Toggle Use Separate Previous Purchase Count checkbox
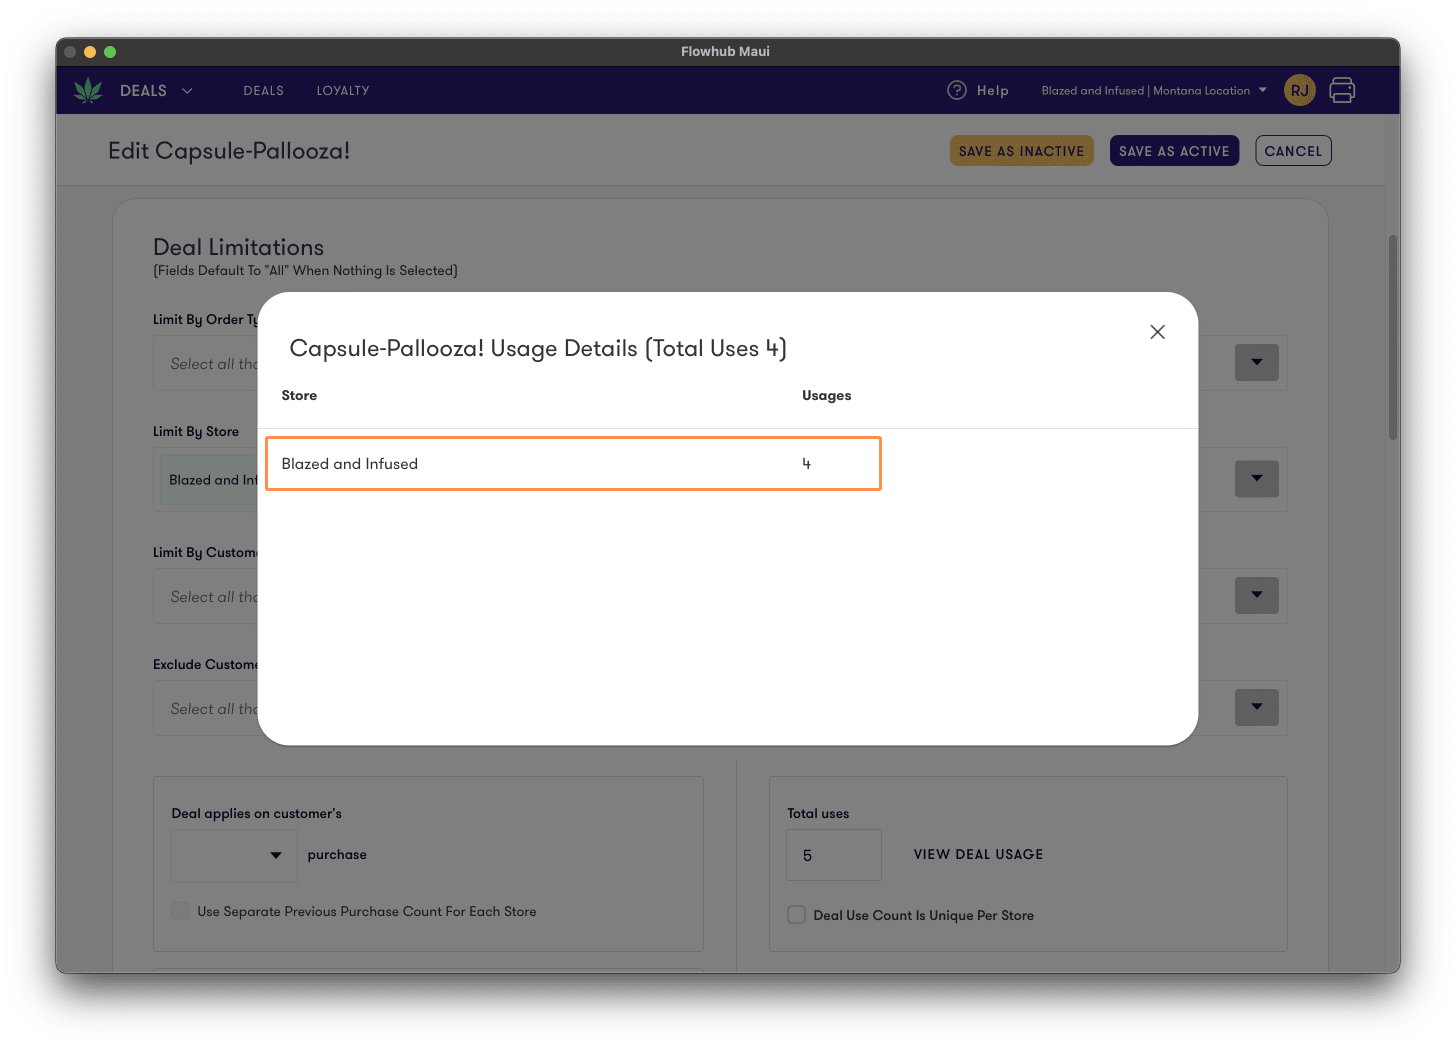 (181, 911)
